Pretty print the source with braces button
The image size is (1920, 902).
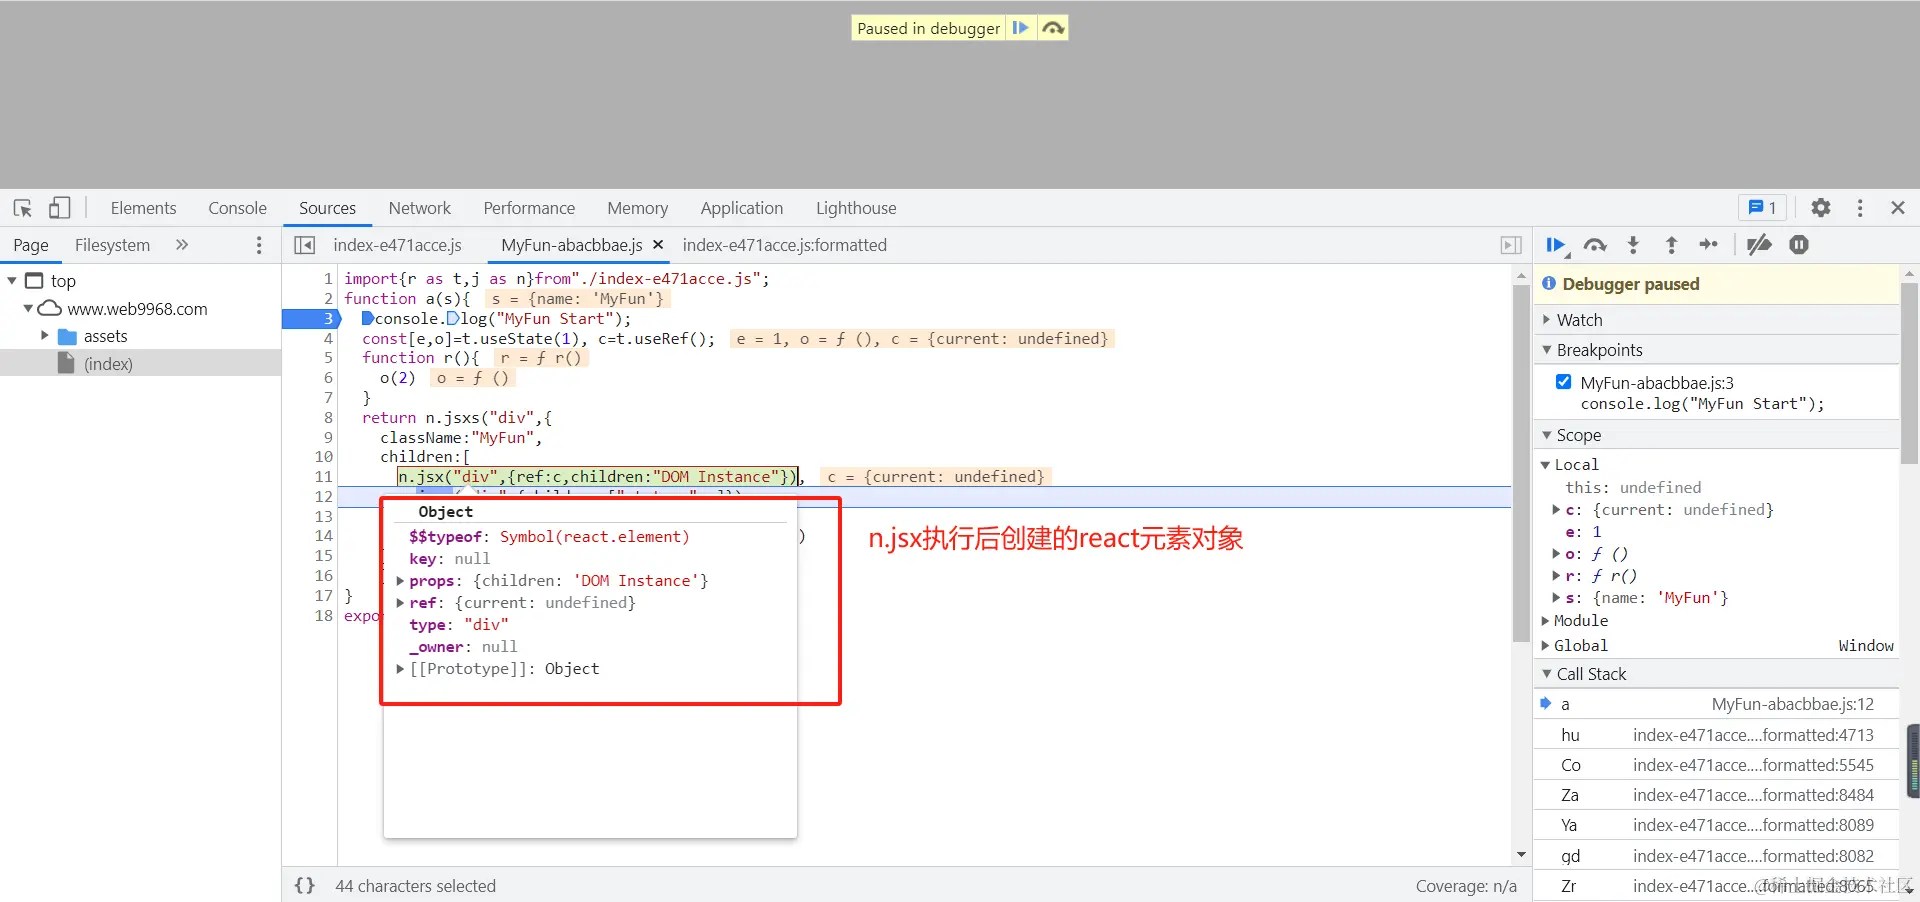click(305, 886)
